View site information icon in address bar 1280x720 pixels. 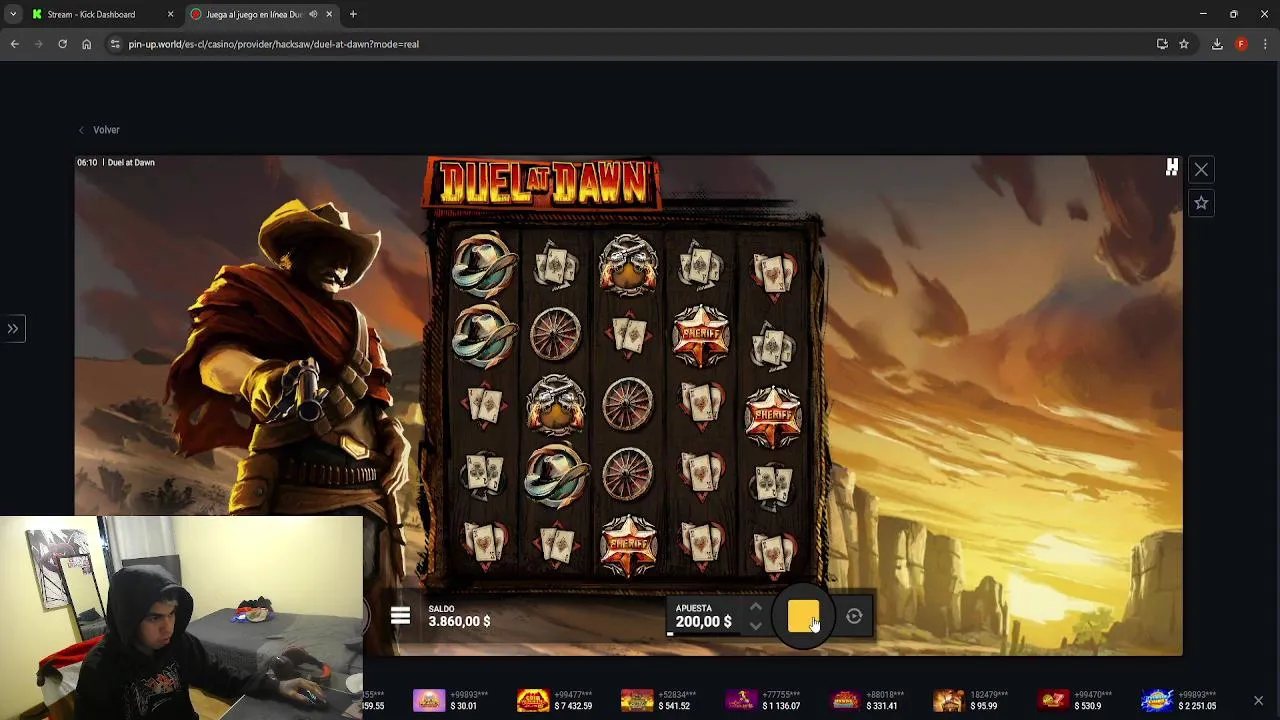pyautogui.click(x=115, y=44)
